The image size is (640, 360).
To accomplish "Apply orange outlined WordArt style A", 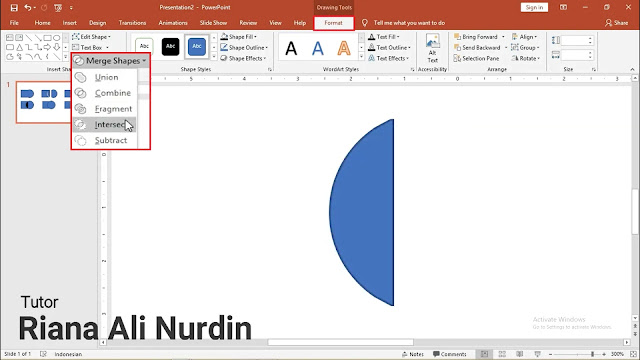I will point(344,48).
